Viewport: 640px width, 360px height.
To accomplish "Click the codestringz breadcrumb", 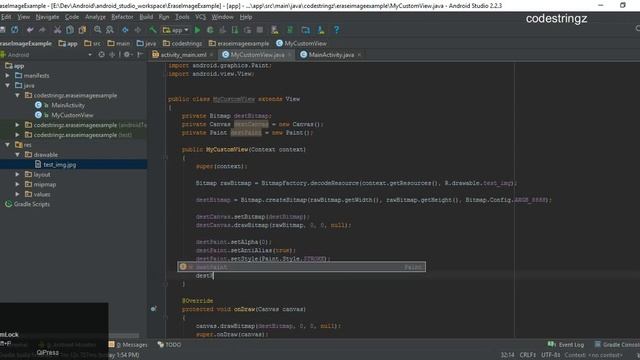I will pyautogui.click(x=182, y=43).
